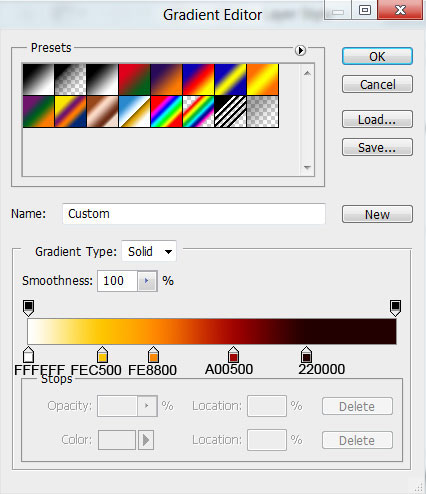Select the Red, Green gradient preset
Screen dimensions: 426x494
[134, 80]
